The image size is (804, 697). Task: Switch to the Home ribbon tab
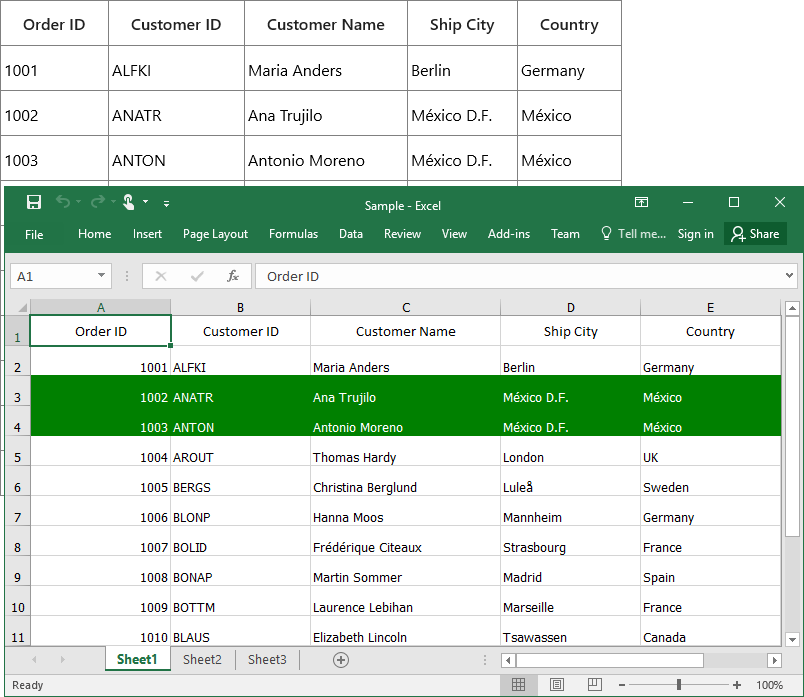tap(94, 234)
